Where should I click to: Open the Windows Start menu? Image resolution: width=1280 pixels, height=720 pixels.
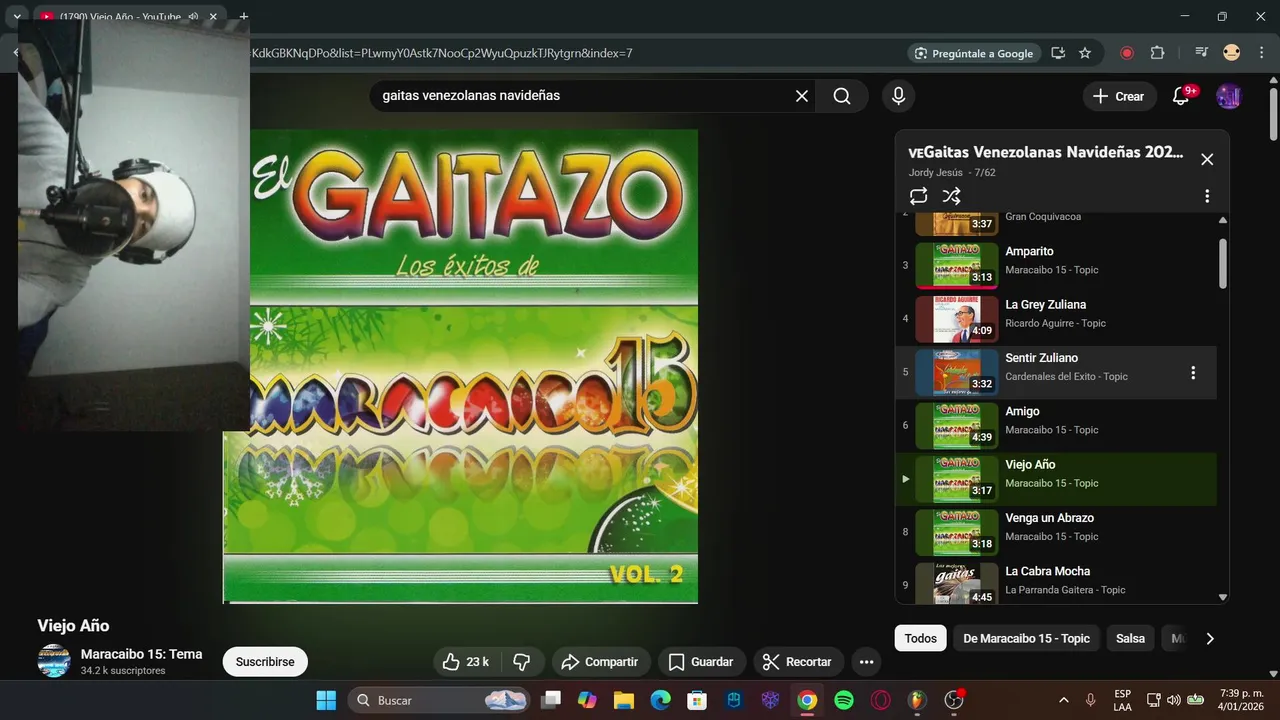click(x=326, y=700)
